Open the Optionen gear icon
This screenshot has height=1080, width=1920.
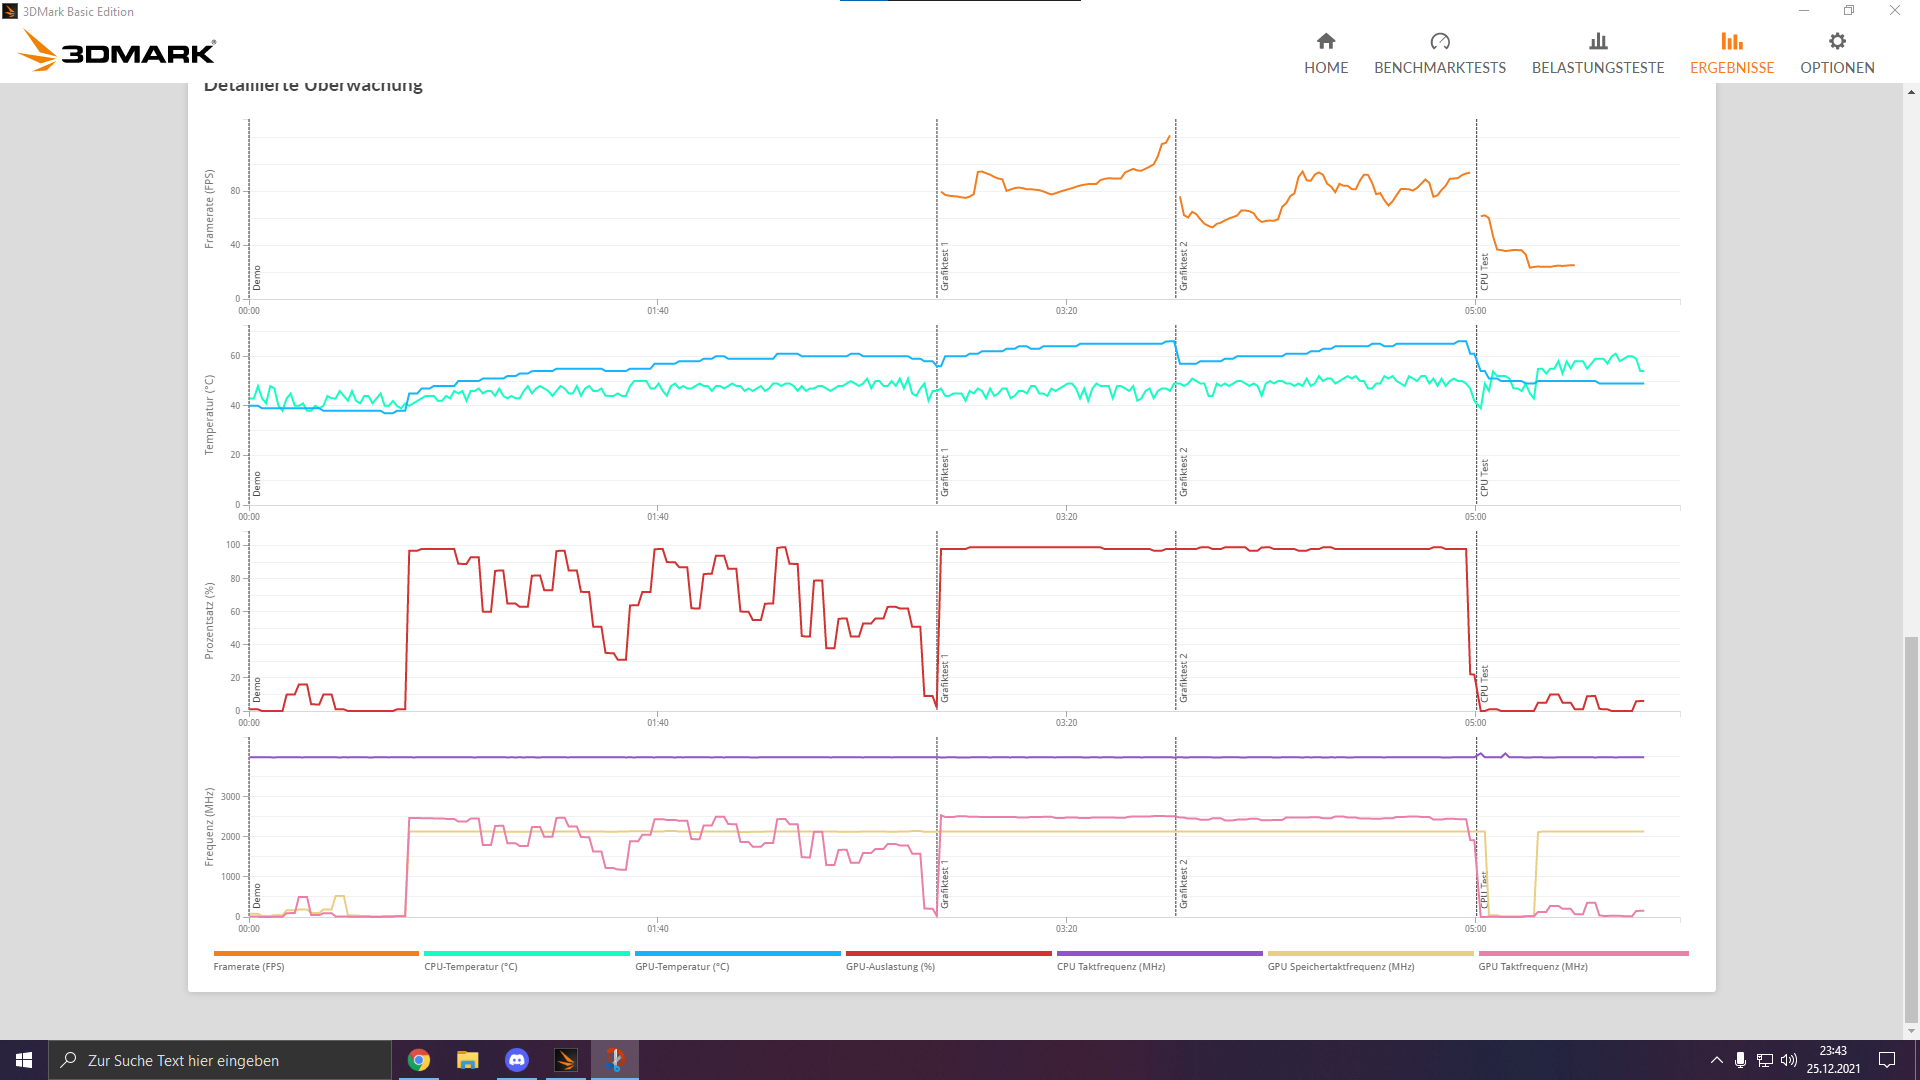(x=1837, y=41)
